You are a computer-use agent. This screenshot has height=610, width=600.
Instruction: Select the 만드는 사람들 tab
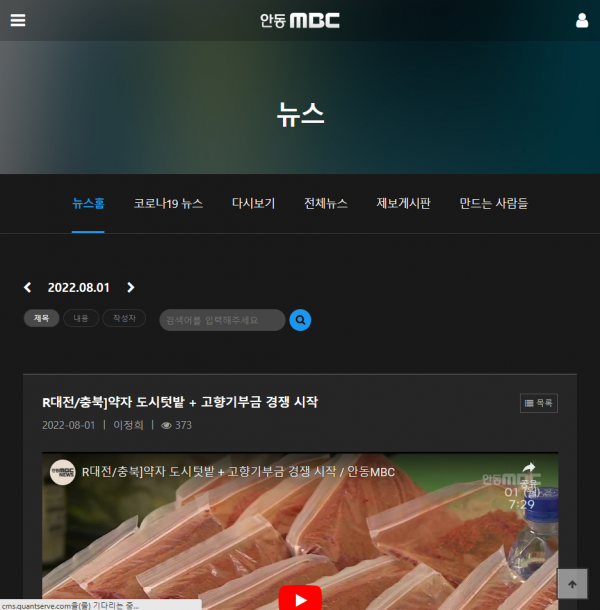(493, 203)
